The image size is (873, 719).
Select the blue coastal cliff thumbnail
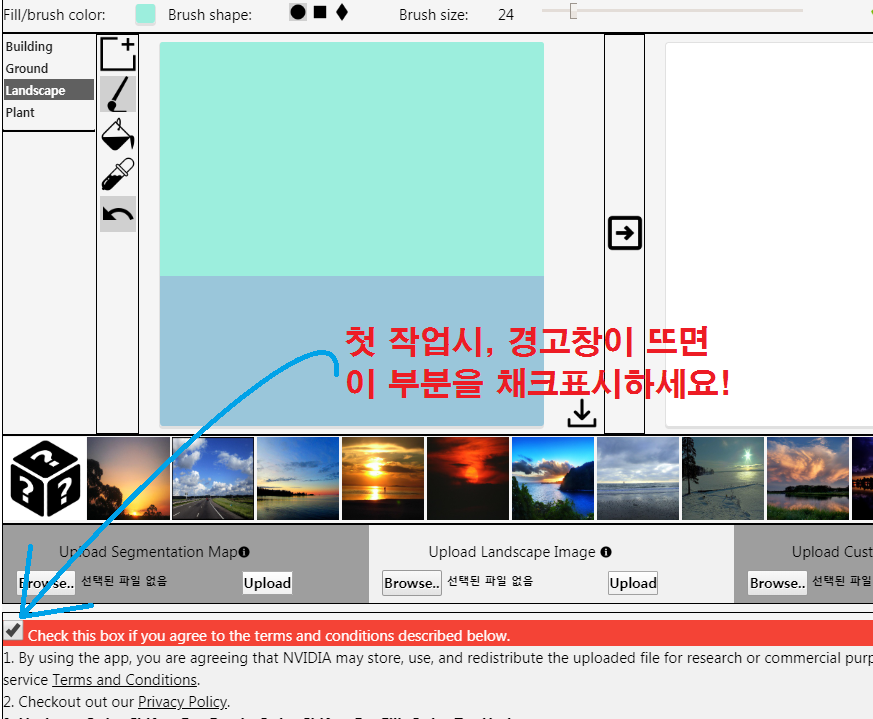tap(553, 478)
